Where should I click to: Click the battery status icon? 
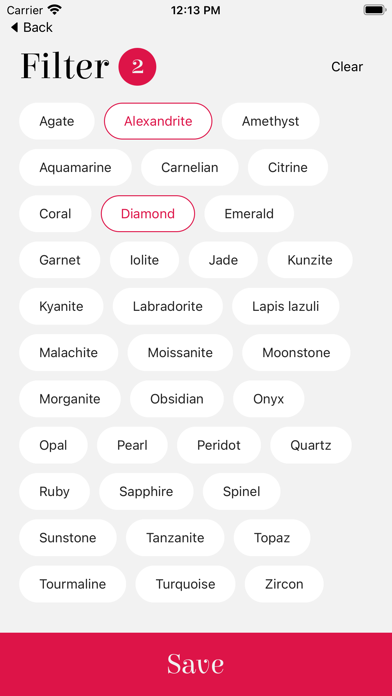pyautogui.click(x=374, y=10)
